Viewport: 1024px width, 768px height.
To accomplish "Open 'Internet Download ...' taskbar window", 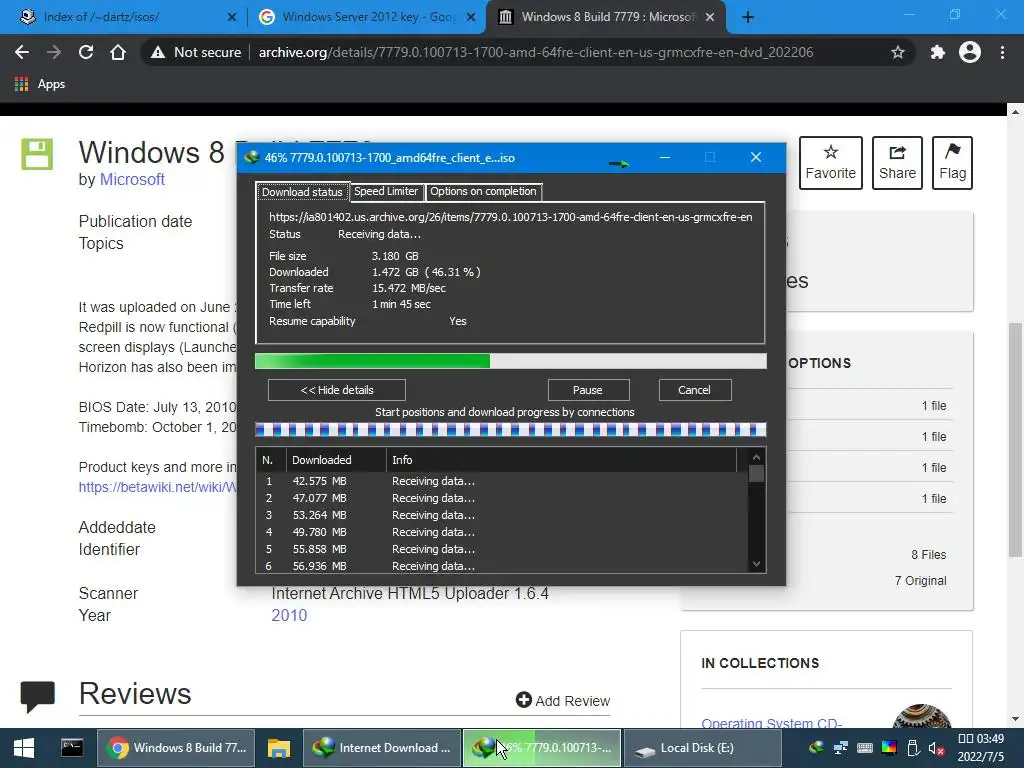I will click(x=381, y=748).
